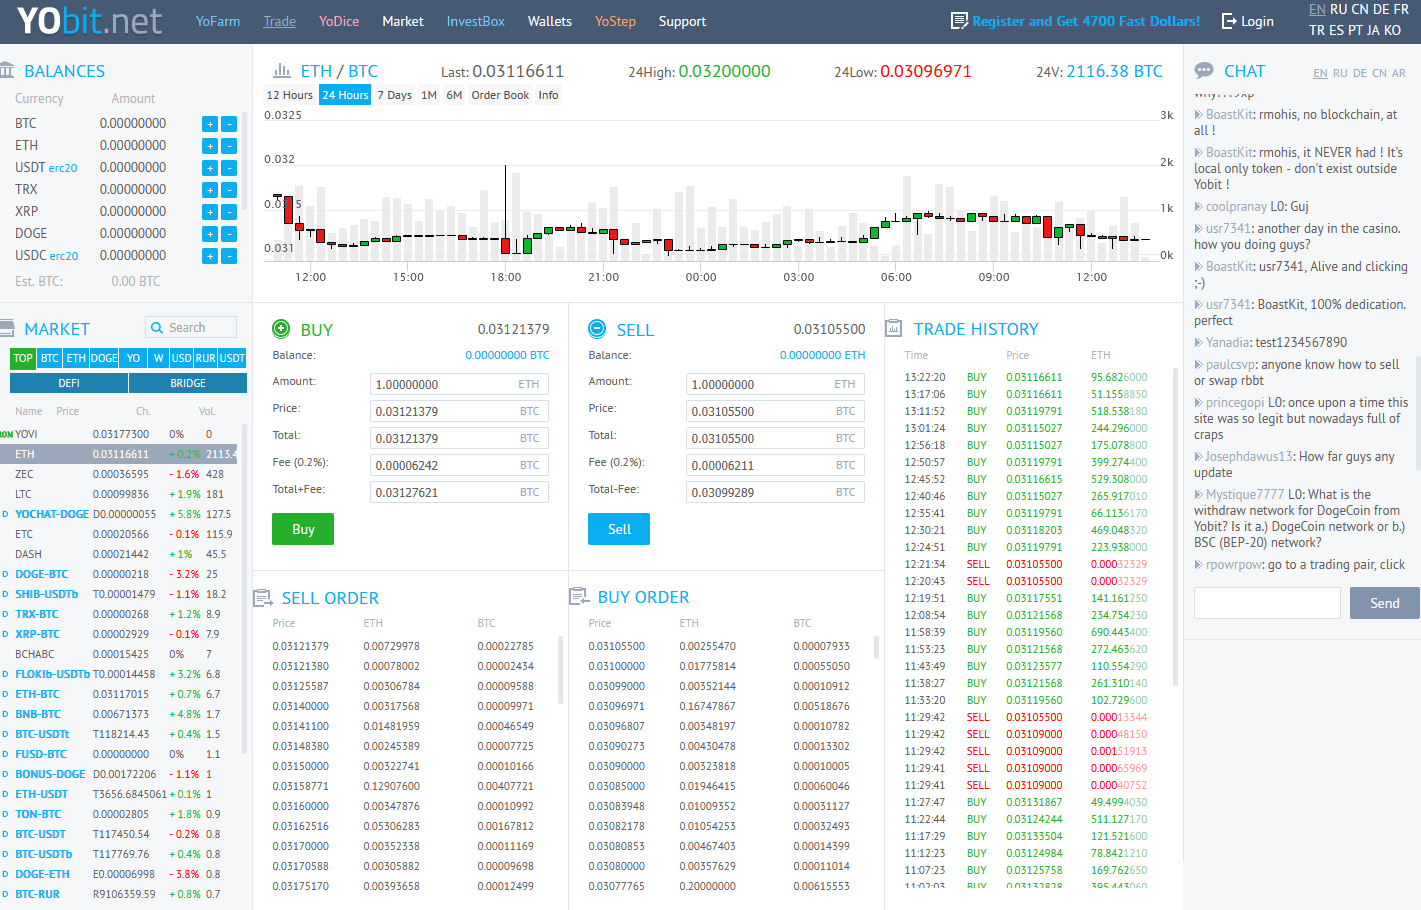Image resolution: width=1421 pixels, height=910 pixels.
Task: Open the Support page
Action: tap(682, 21)
